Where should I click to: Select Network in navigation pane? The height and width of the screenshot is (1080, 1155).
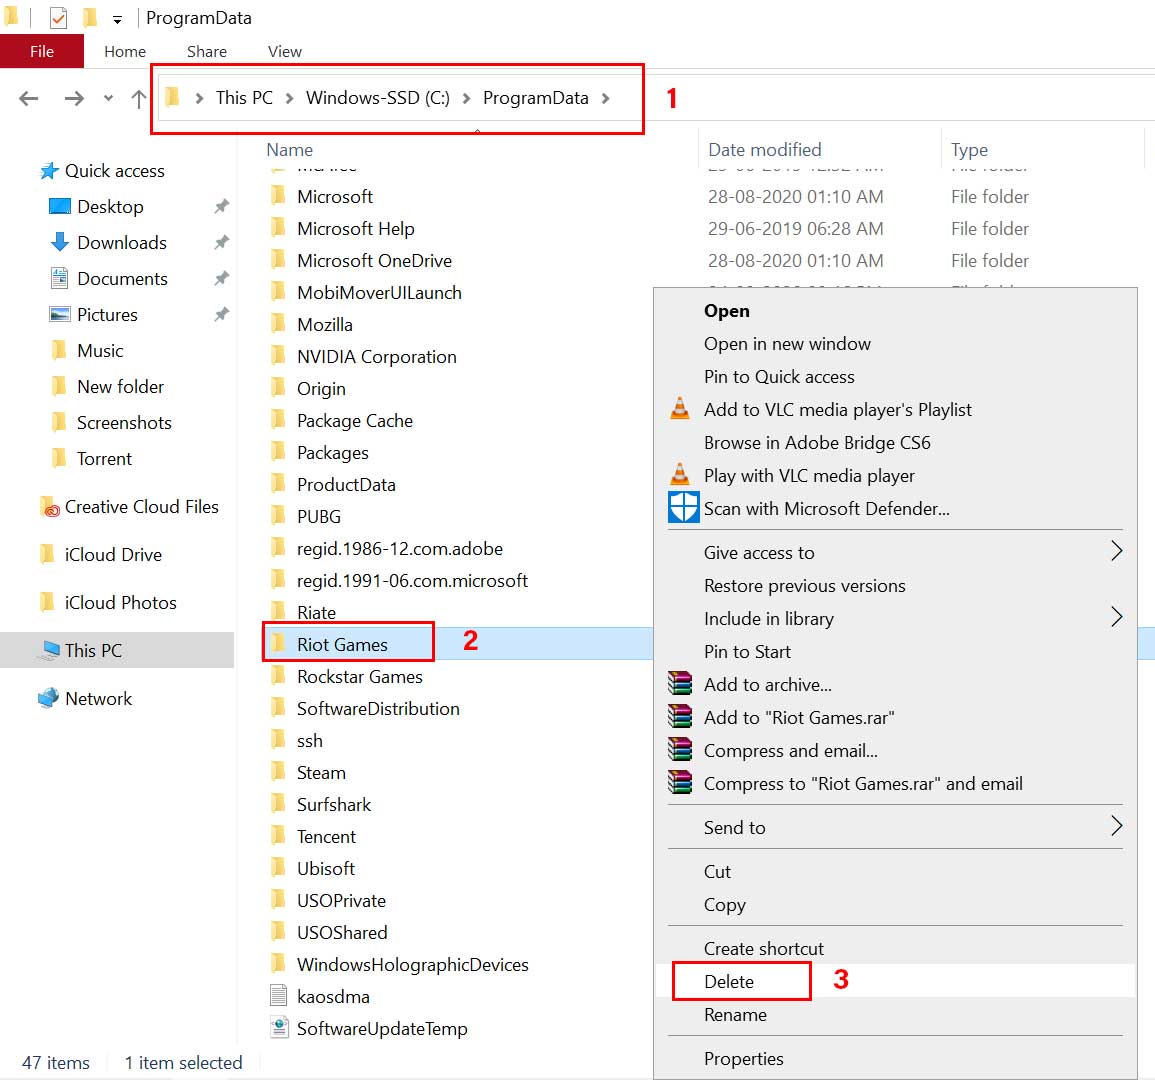(x=99, y=698)
